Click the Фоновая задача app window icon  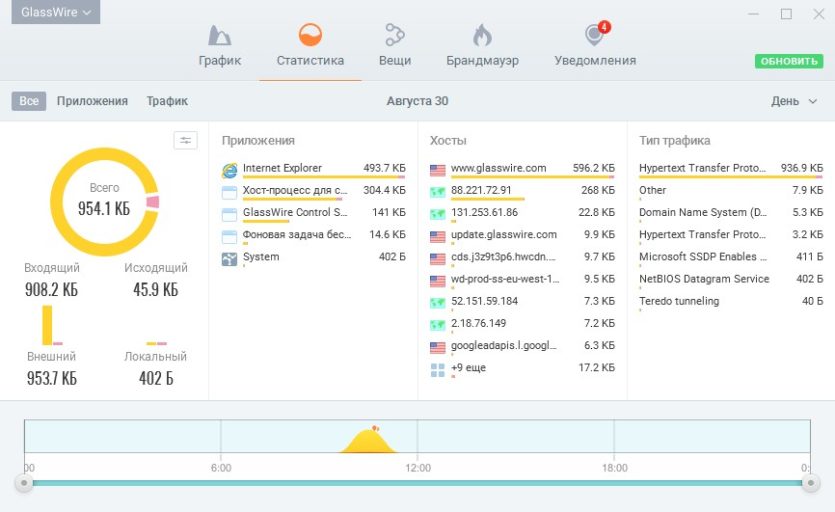[x=230, y=237]
